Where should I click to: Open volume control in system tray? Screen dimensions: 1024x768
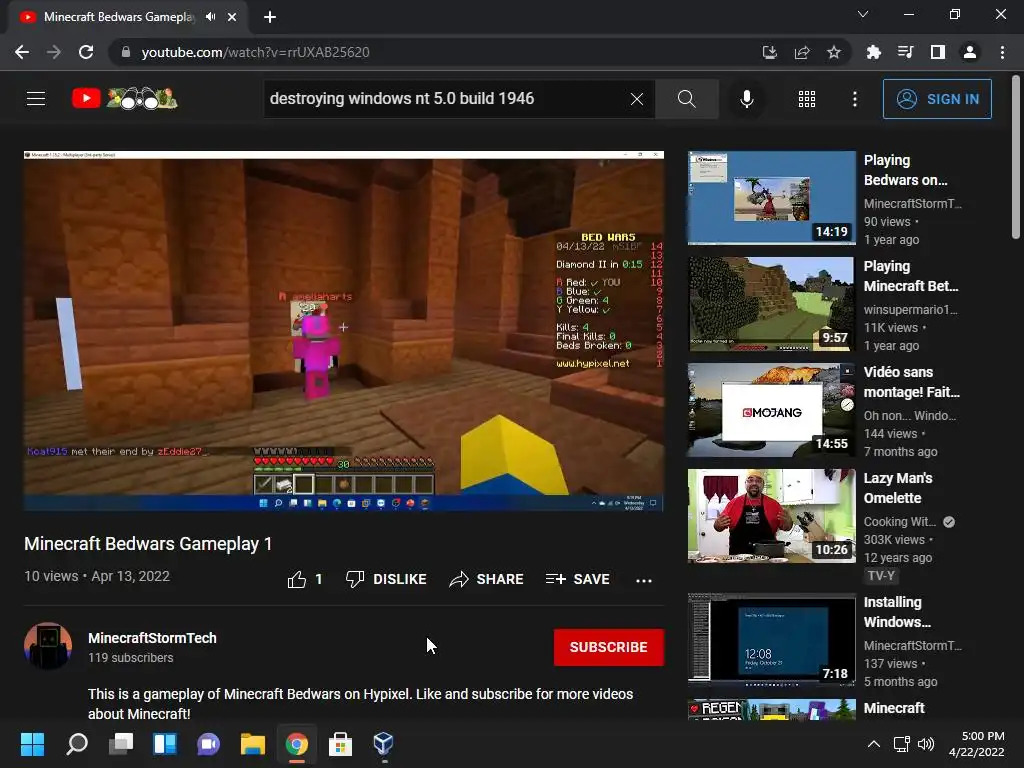[x=926, y=744]
